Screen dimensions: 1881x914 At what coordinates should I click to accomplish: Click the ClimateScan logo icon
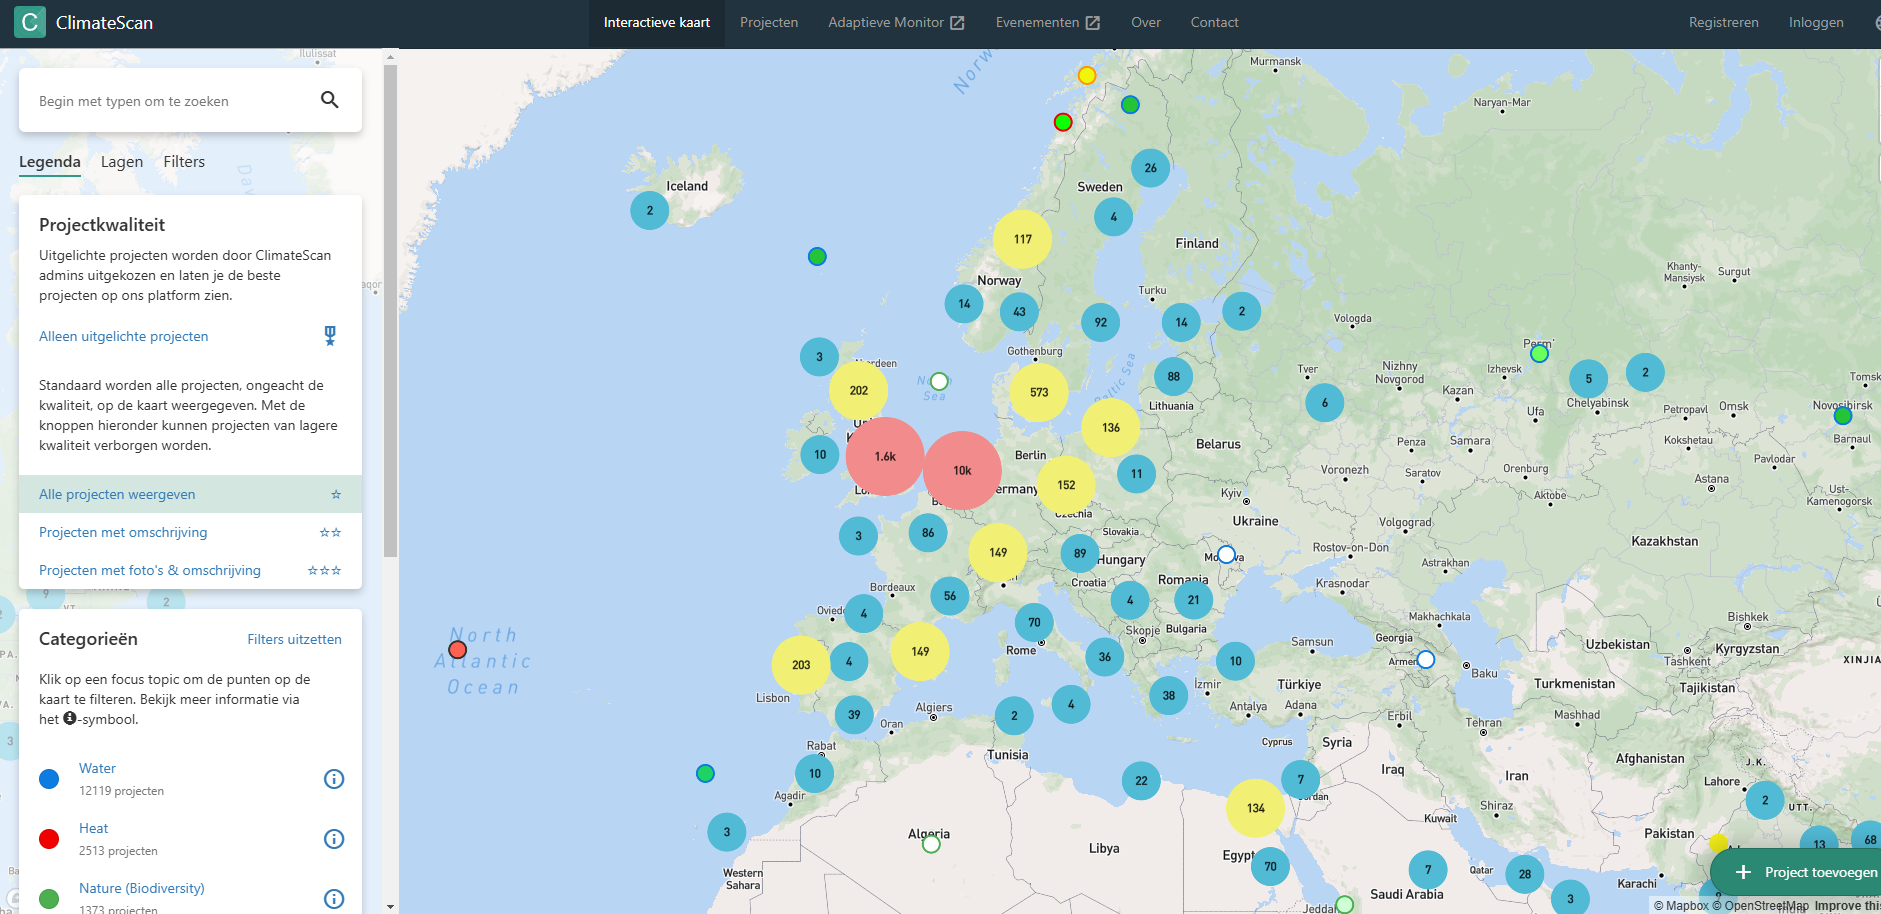coord(30,22)
